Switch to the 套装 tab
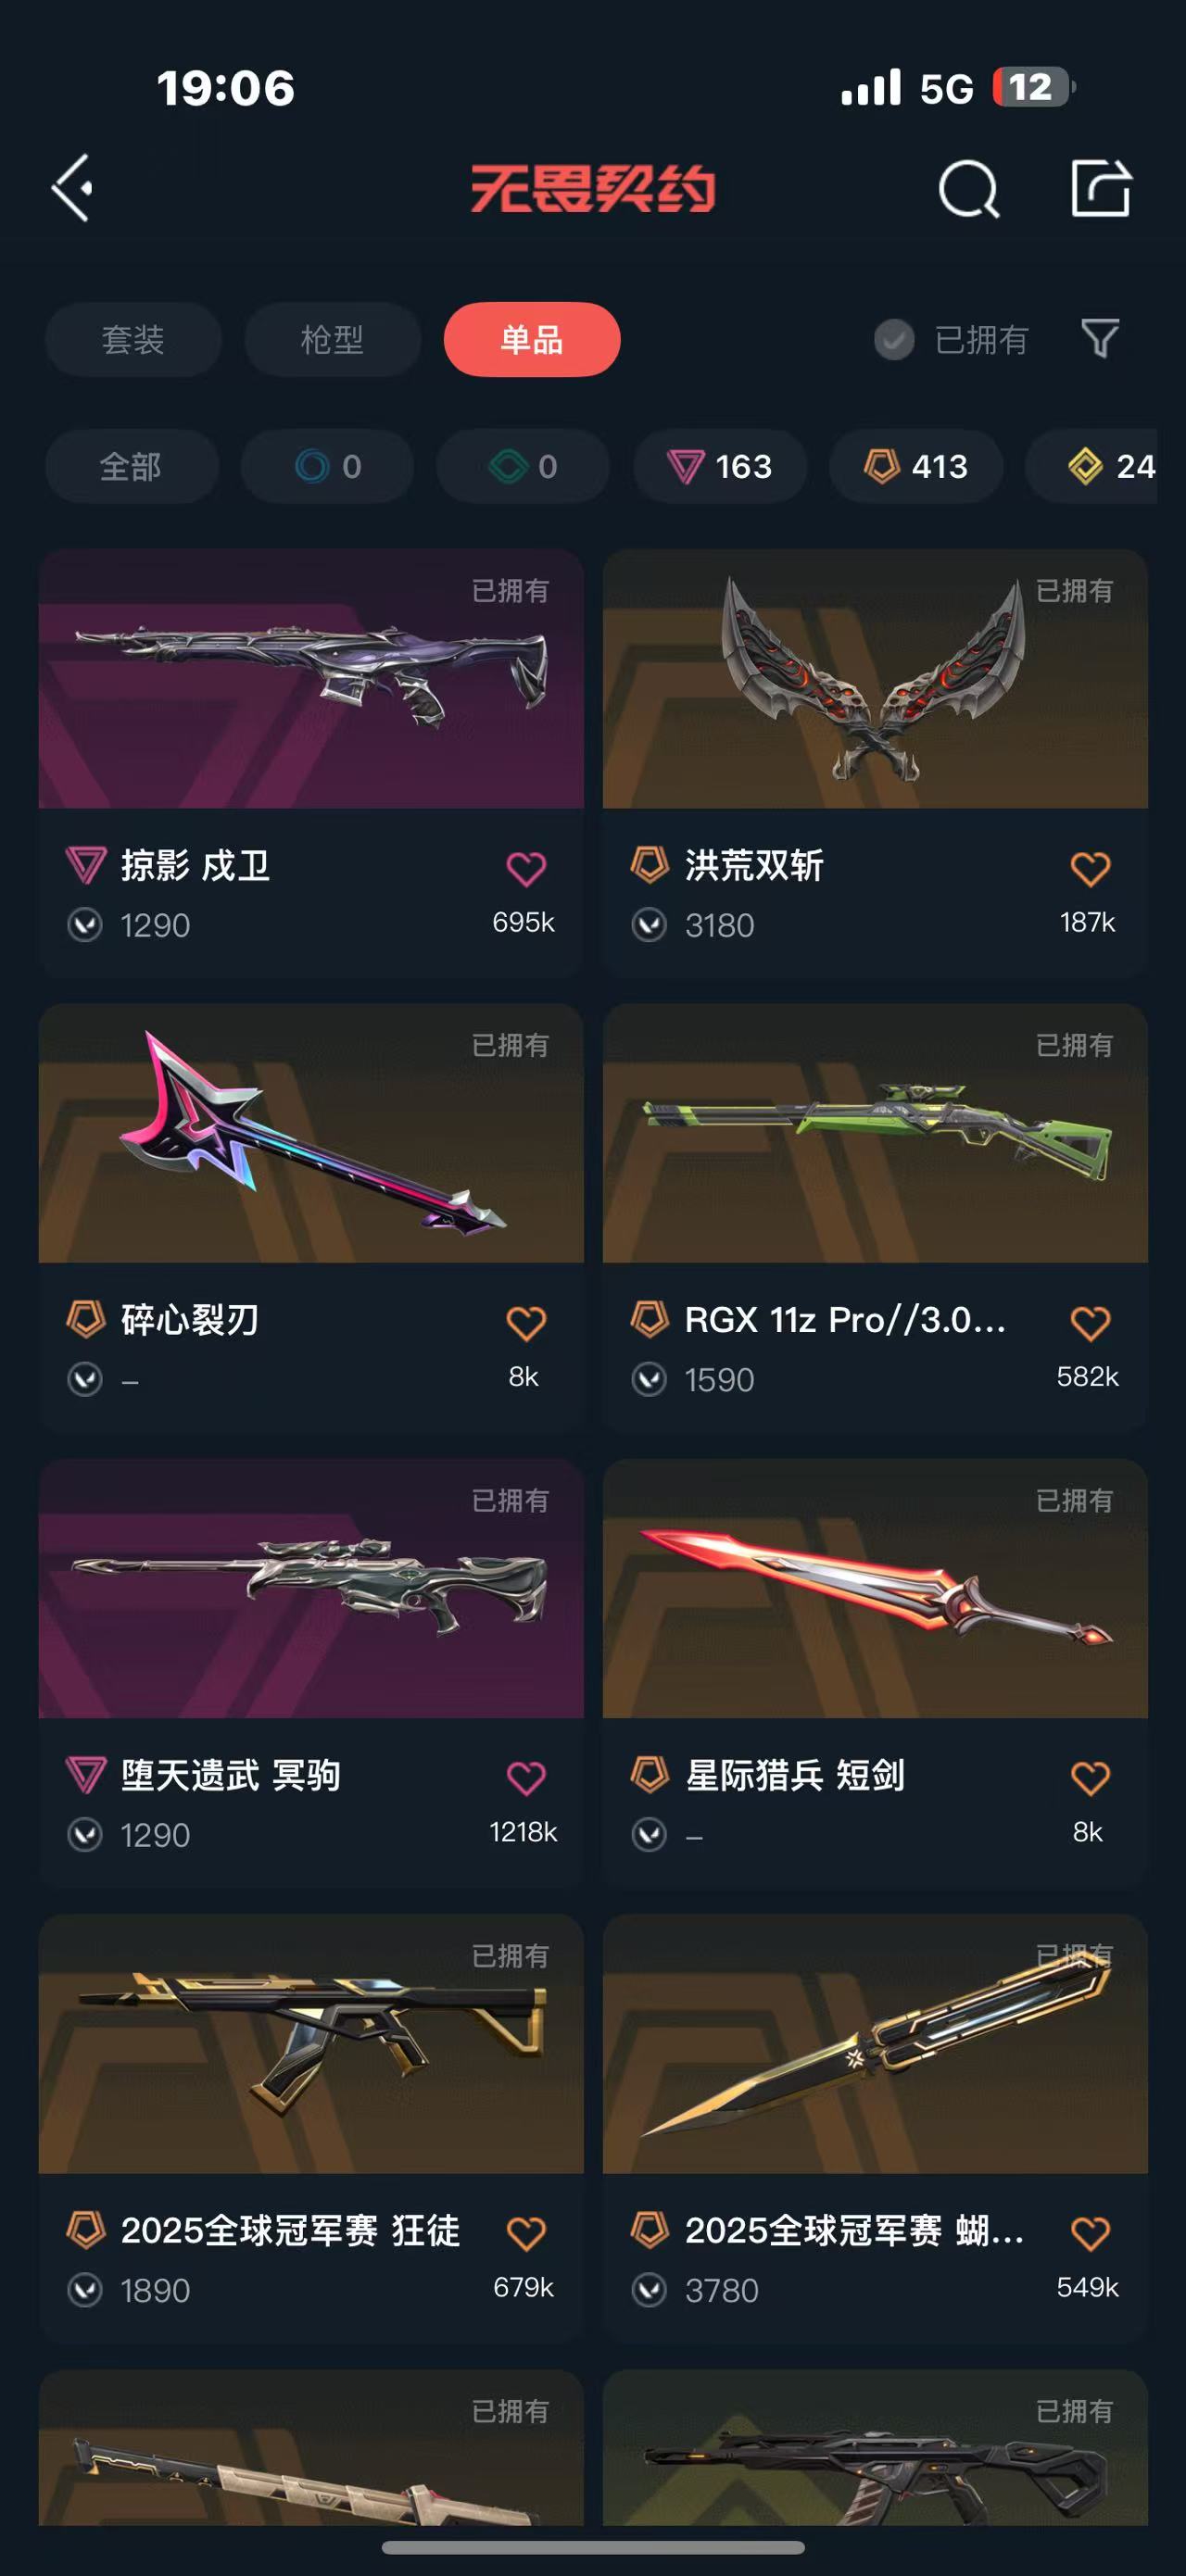The width and height of the screenshot is (1186, 2576). coord(133,339)
